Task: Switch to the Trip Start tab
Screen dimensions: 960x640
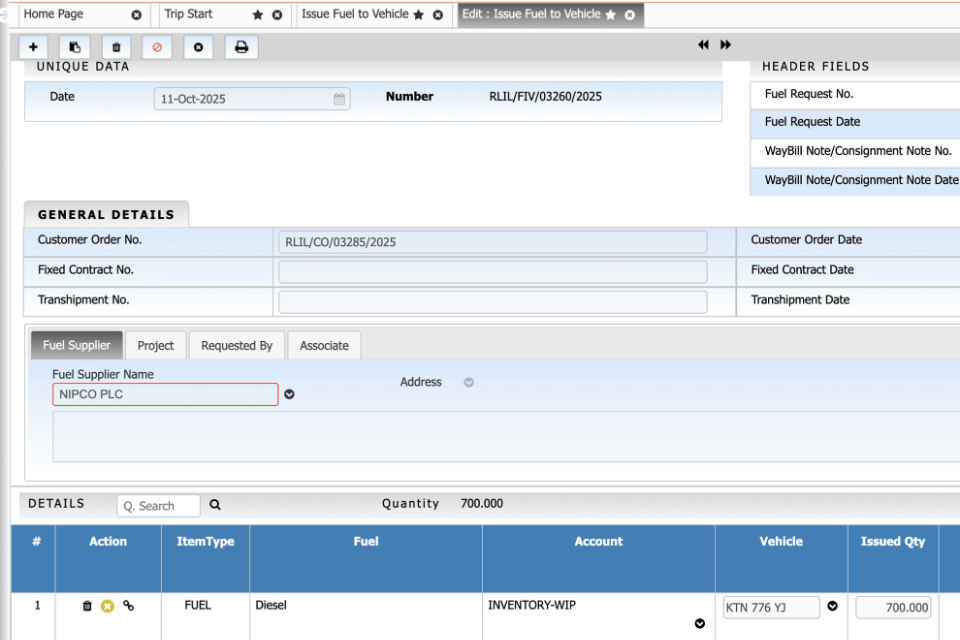Action: [188, 13]
